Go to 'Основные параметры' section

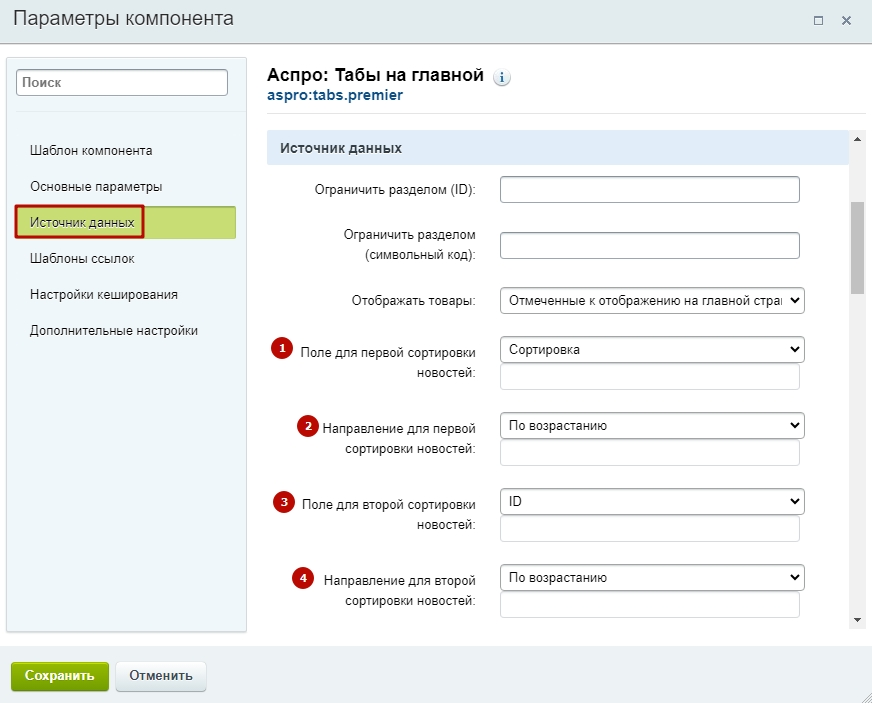pos(96,187)
